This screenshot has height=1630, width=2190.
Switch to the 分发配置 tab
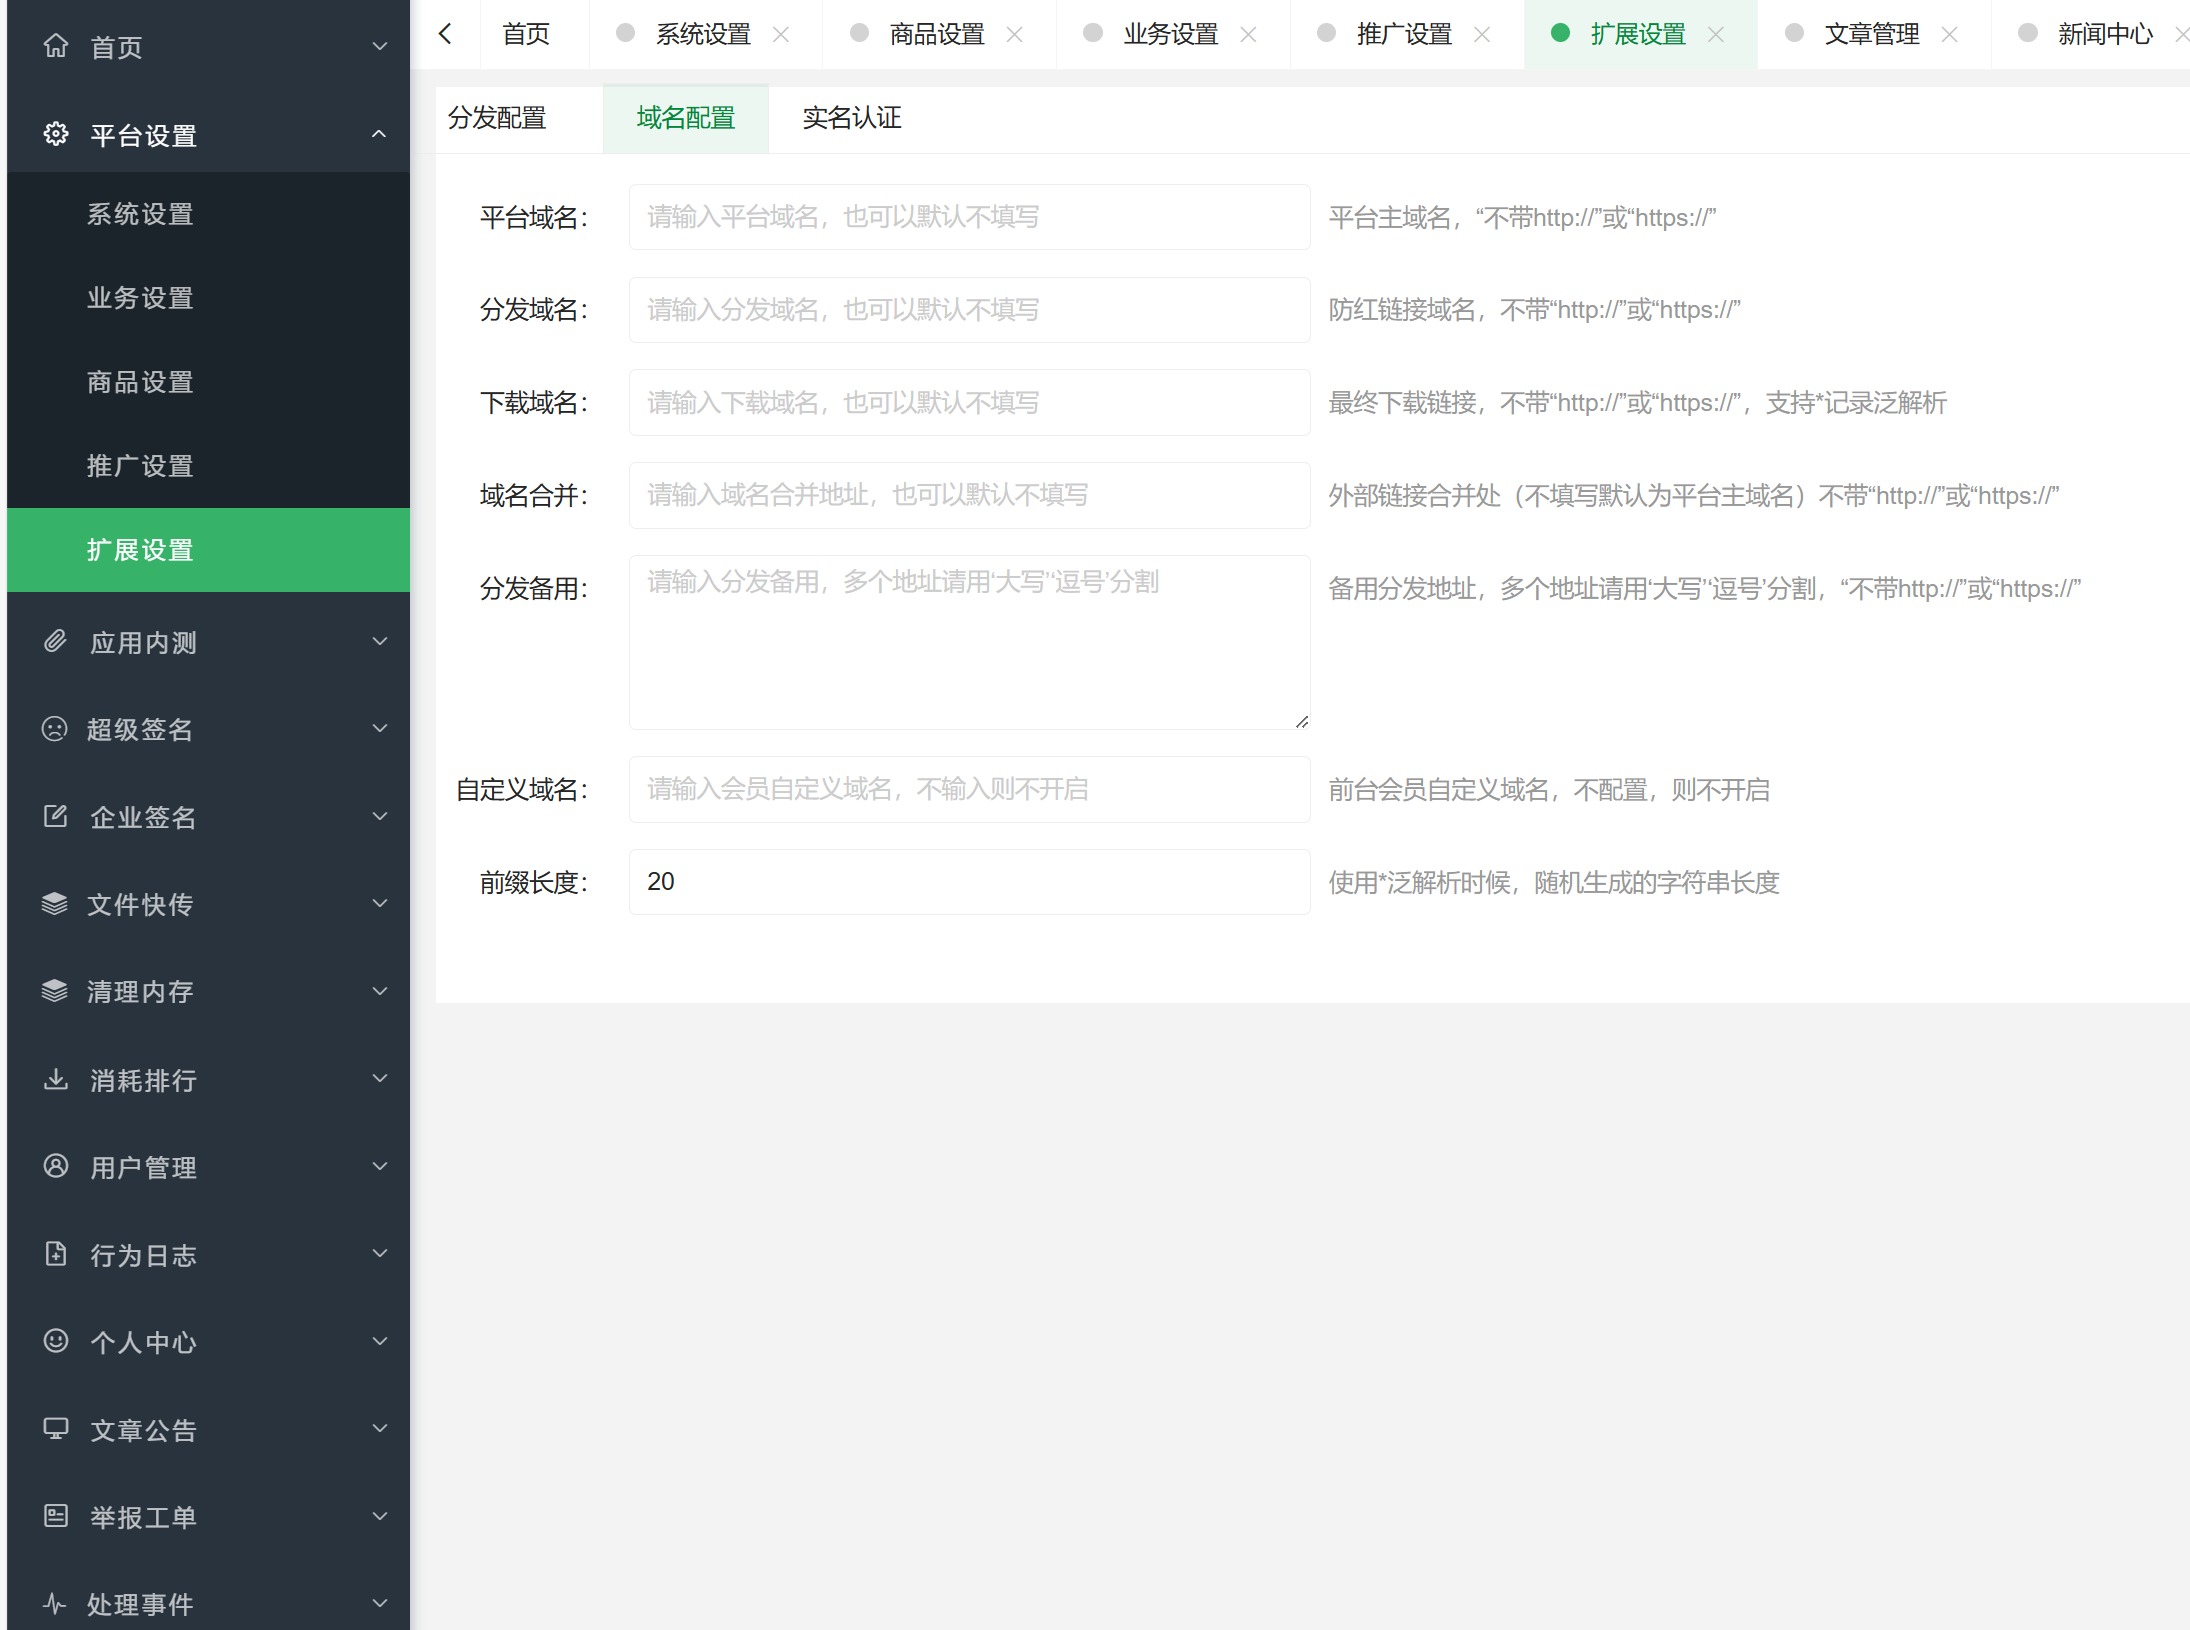[x=497, y=118]
